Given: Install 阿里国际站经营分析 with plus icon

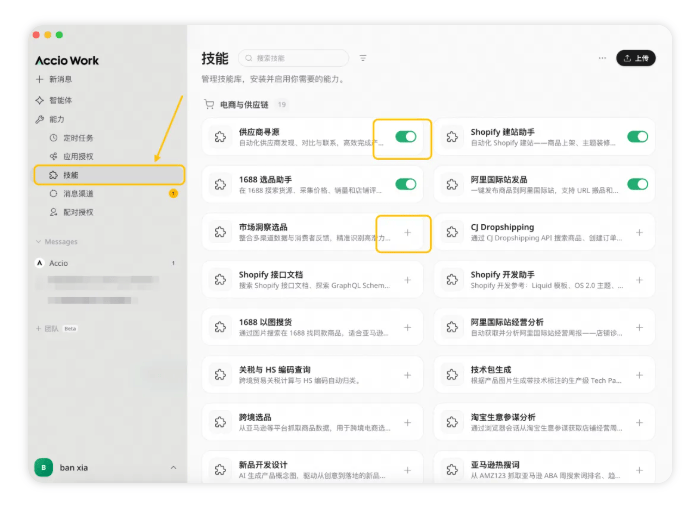Looking at the screenshot, I should pyautogui.click(x=639, y=327).
